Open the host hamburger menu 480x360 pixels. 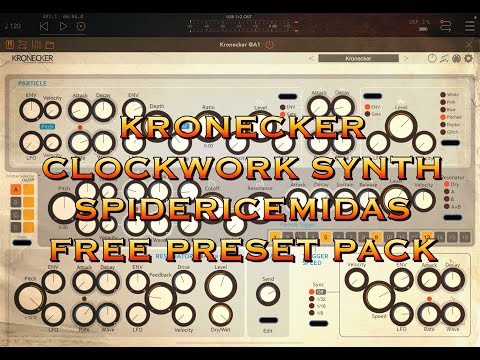470,26
